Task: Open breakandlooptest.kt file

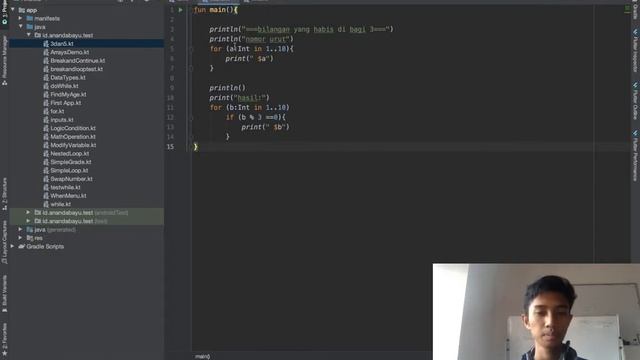Action: click(76, 69)
